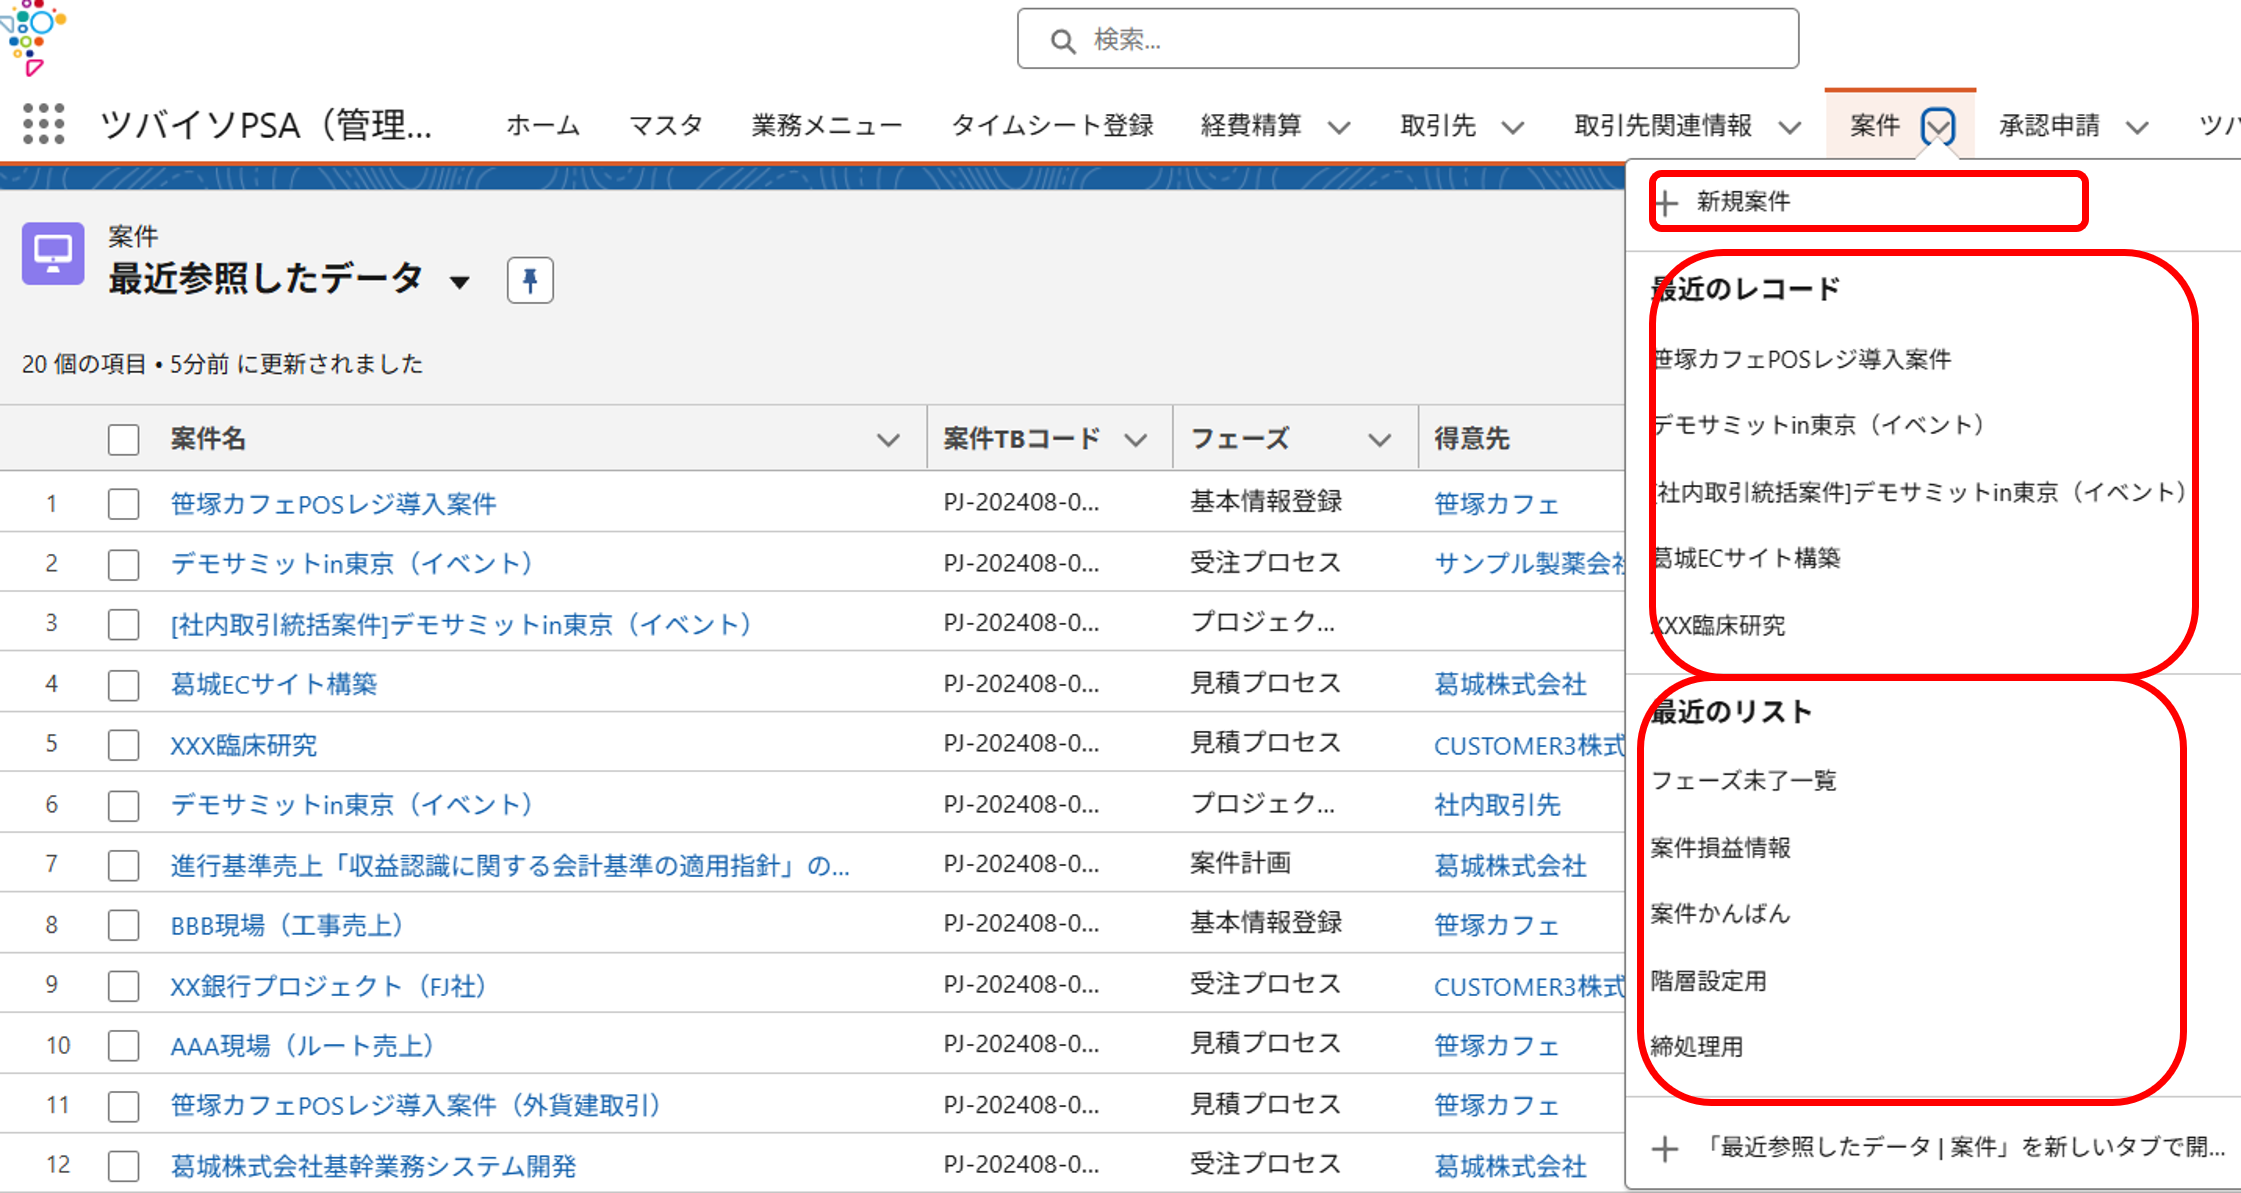Screen dimensions: 2241x1193
Task: Click the 基本情報登録 phase cell in row 1
Action: click(1266, 502)
